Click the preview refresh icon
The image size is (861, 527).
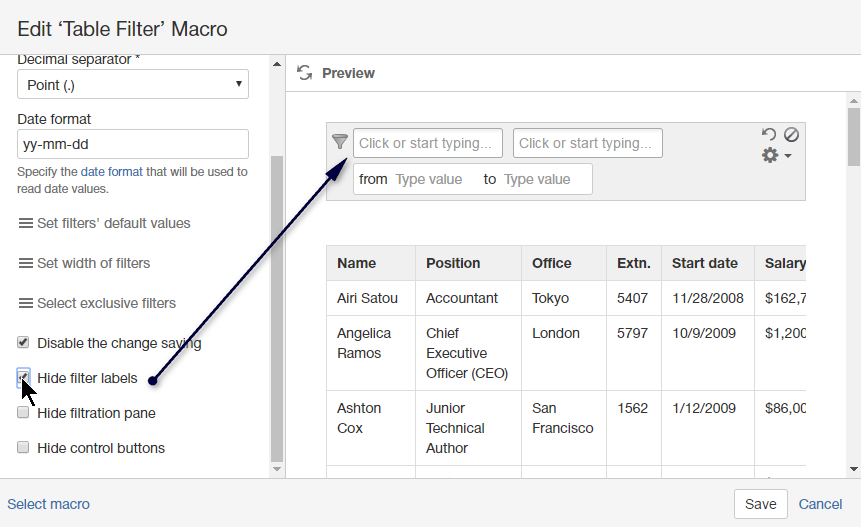[x=305, y=73]
